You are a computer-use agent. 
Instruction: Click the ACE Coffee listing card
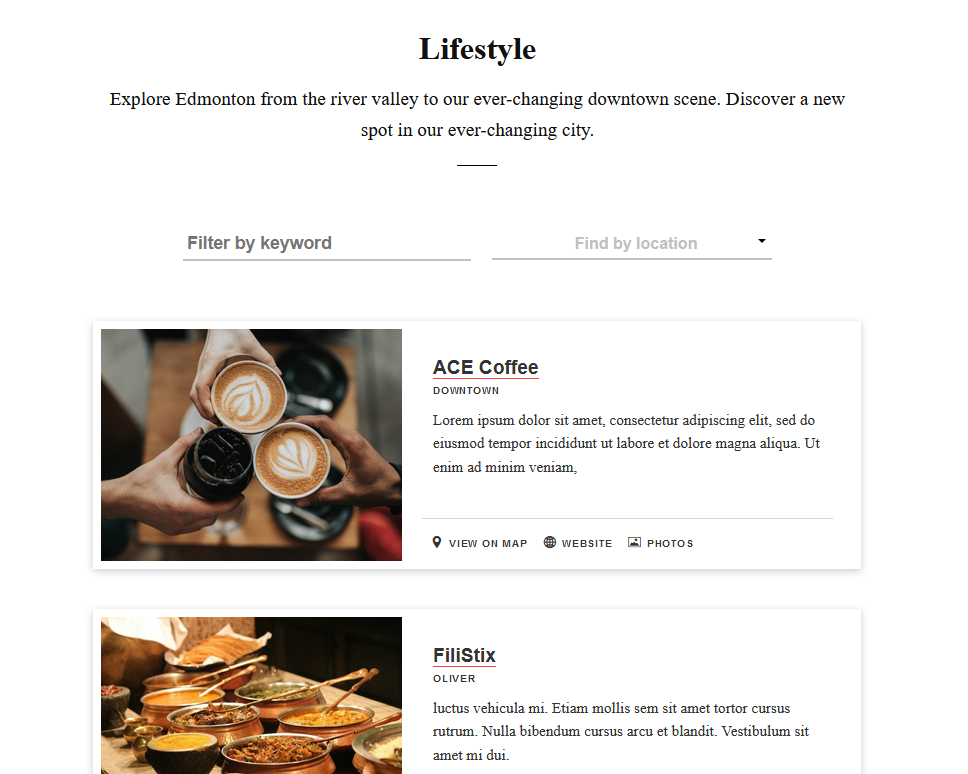pos(477,445)
